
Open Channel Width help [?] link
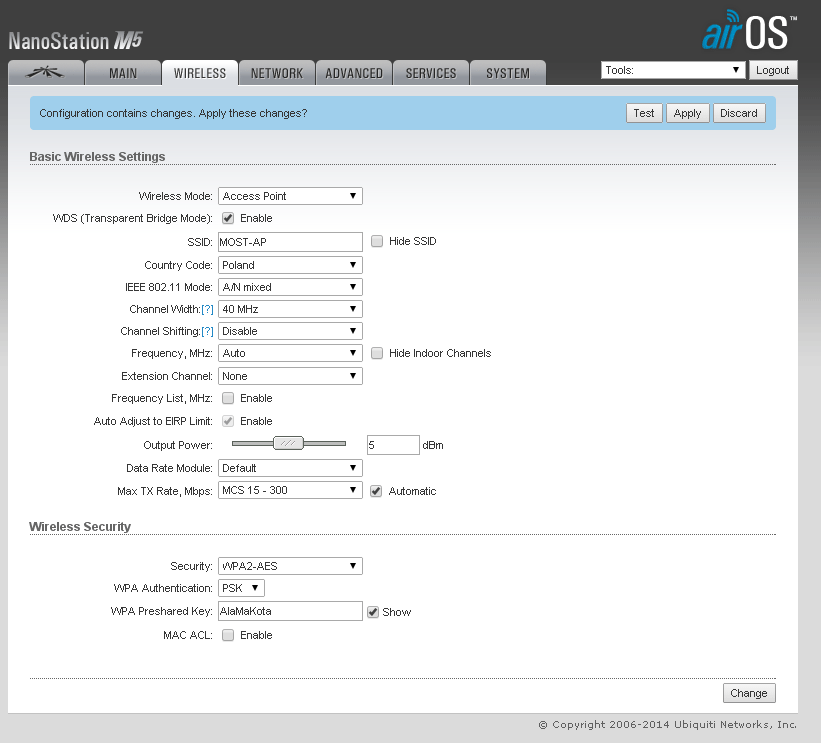(x=207, y=309)
